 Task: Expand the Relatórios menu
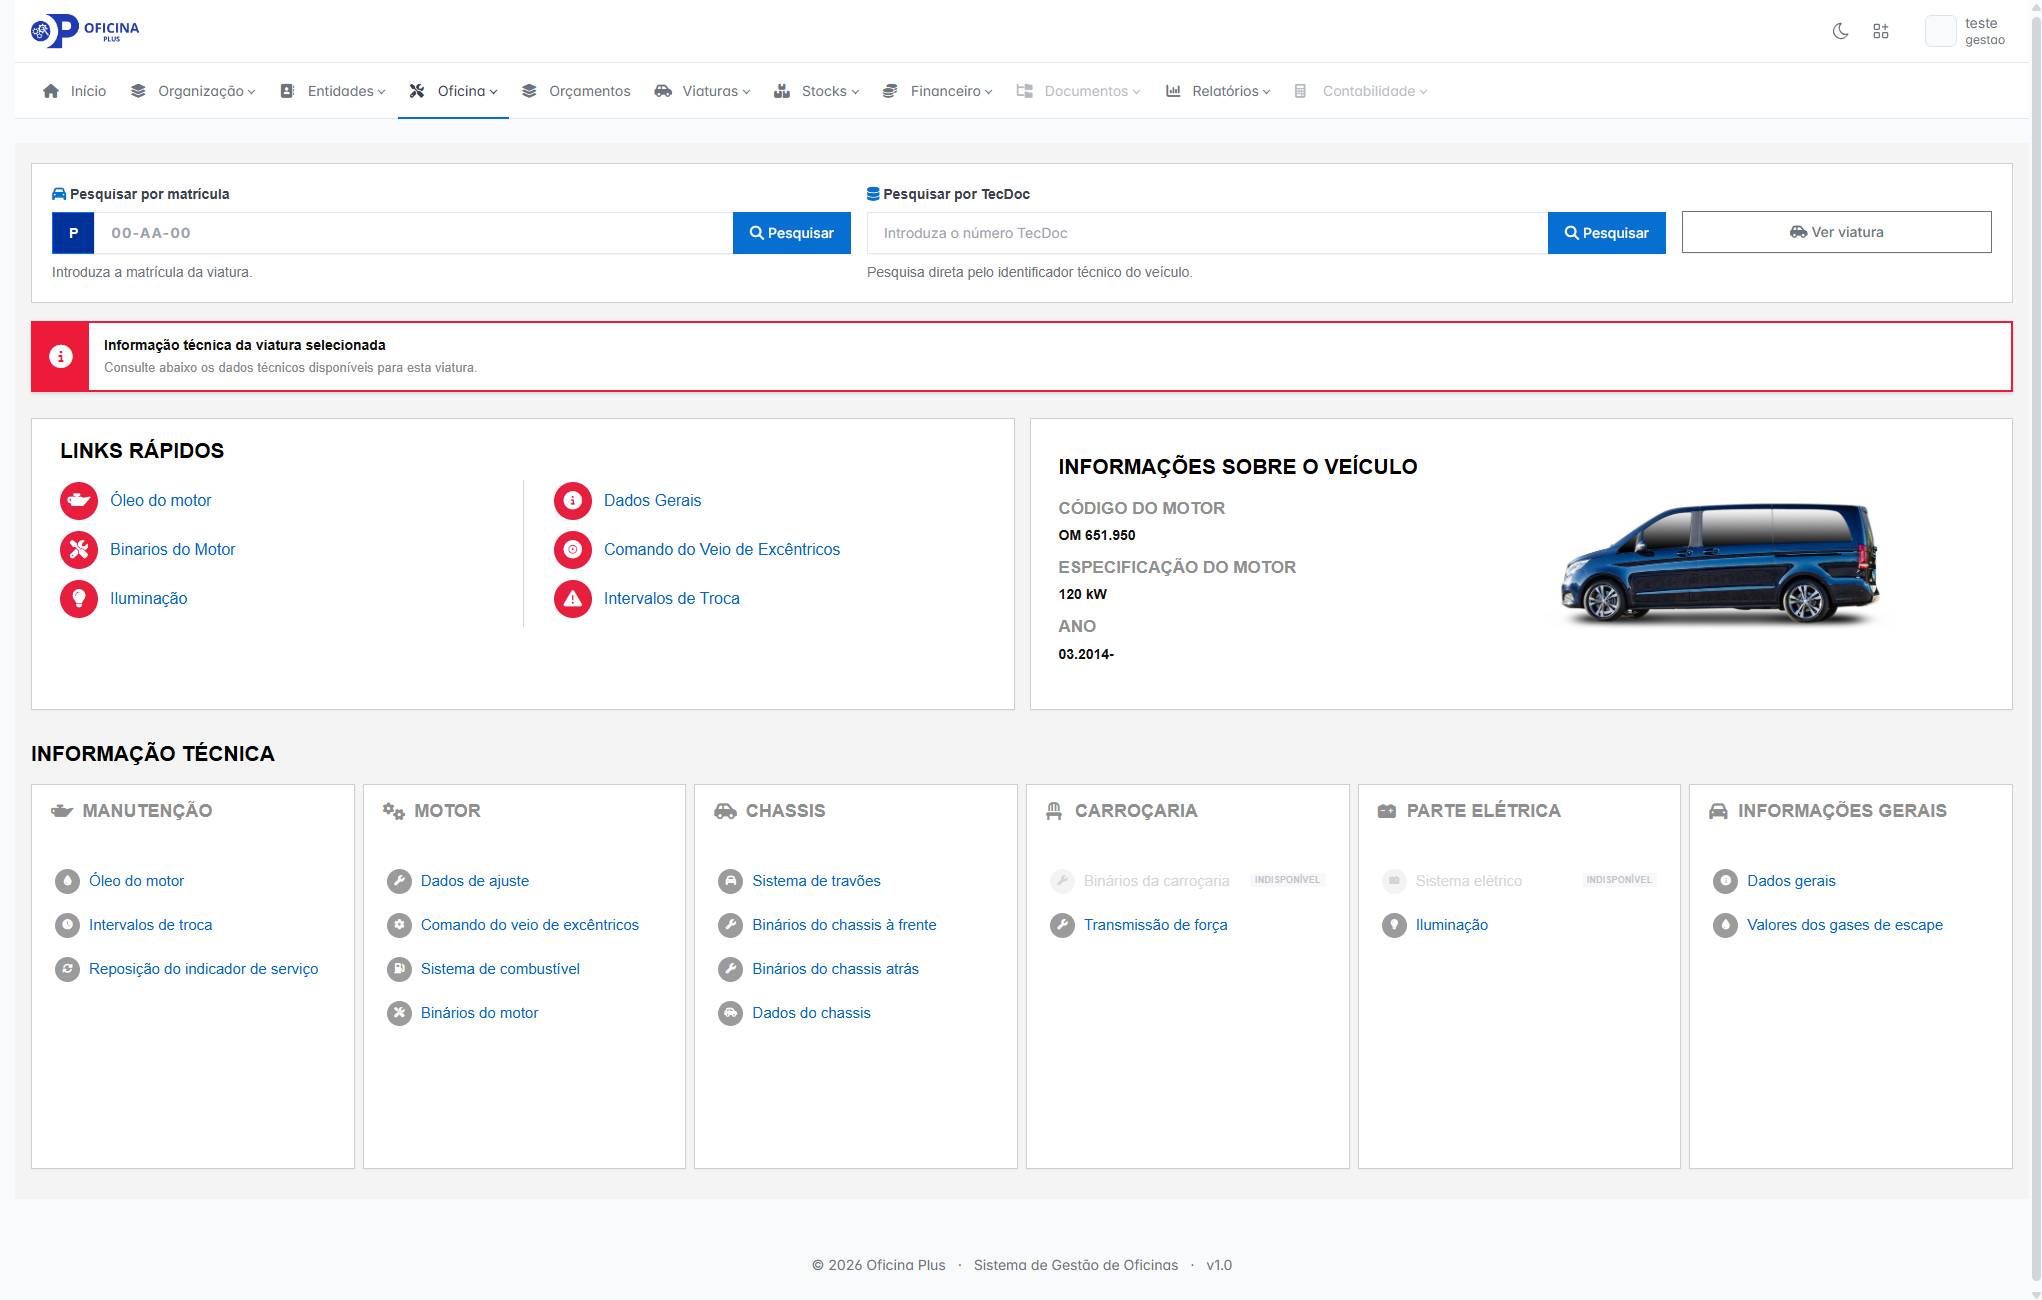[x=1218, y=91]
